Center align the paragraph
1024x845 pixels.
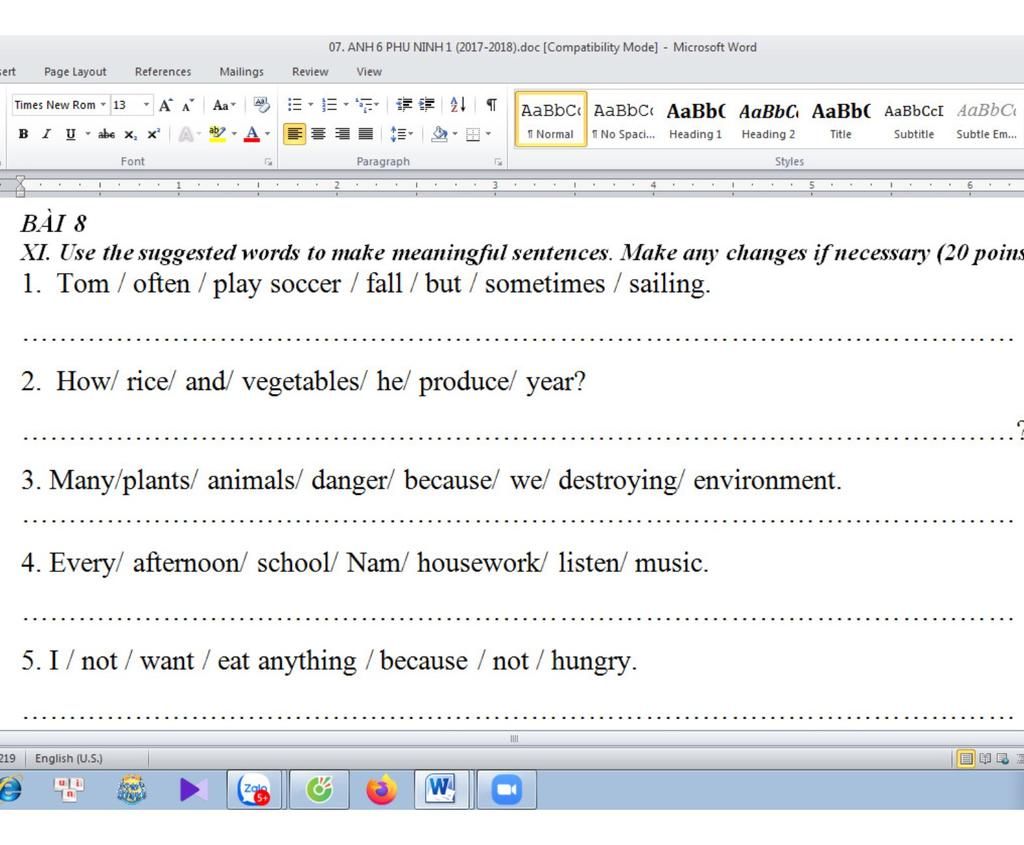click(318, 134)
